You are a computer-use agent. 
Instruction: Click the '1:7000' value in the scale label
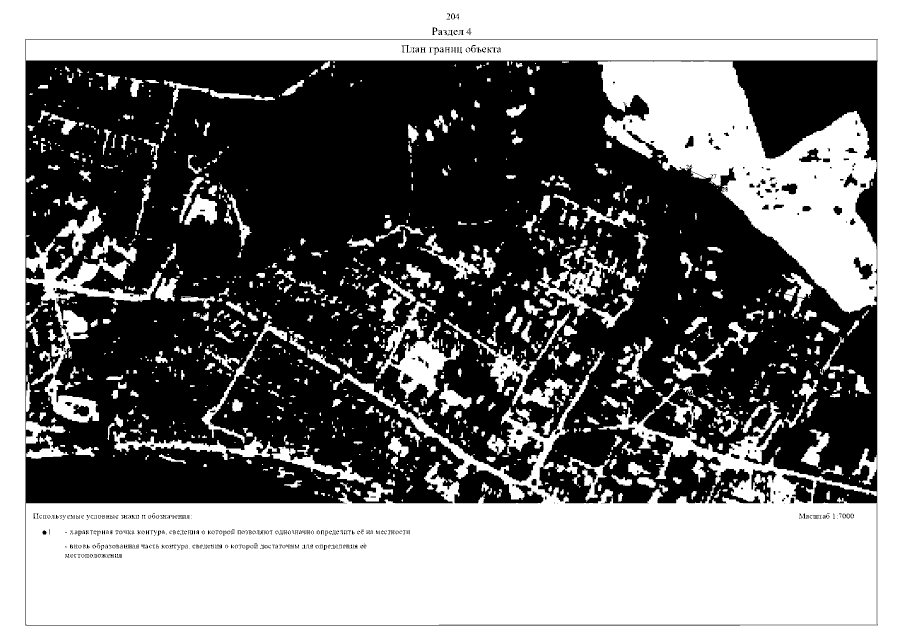[843, 515]
